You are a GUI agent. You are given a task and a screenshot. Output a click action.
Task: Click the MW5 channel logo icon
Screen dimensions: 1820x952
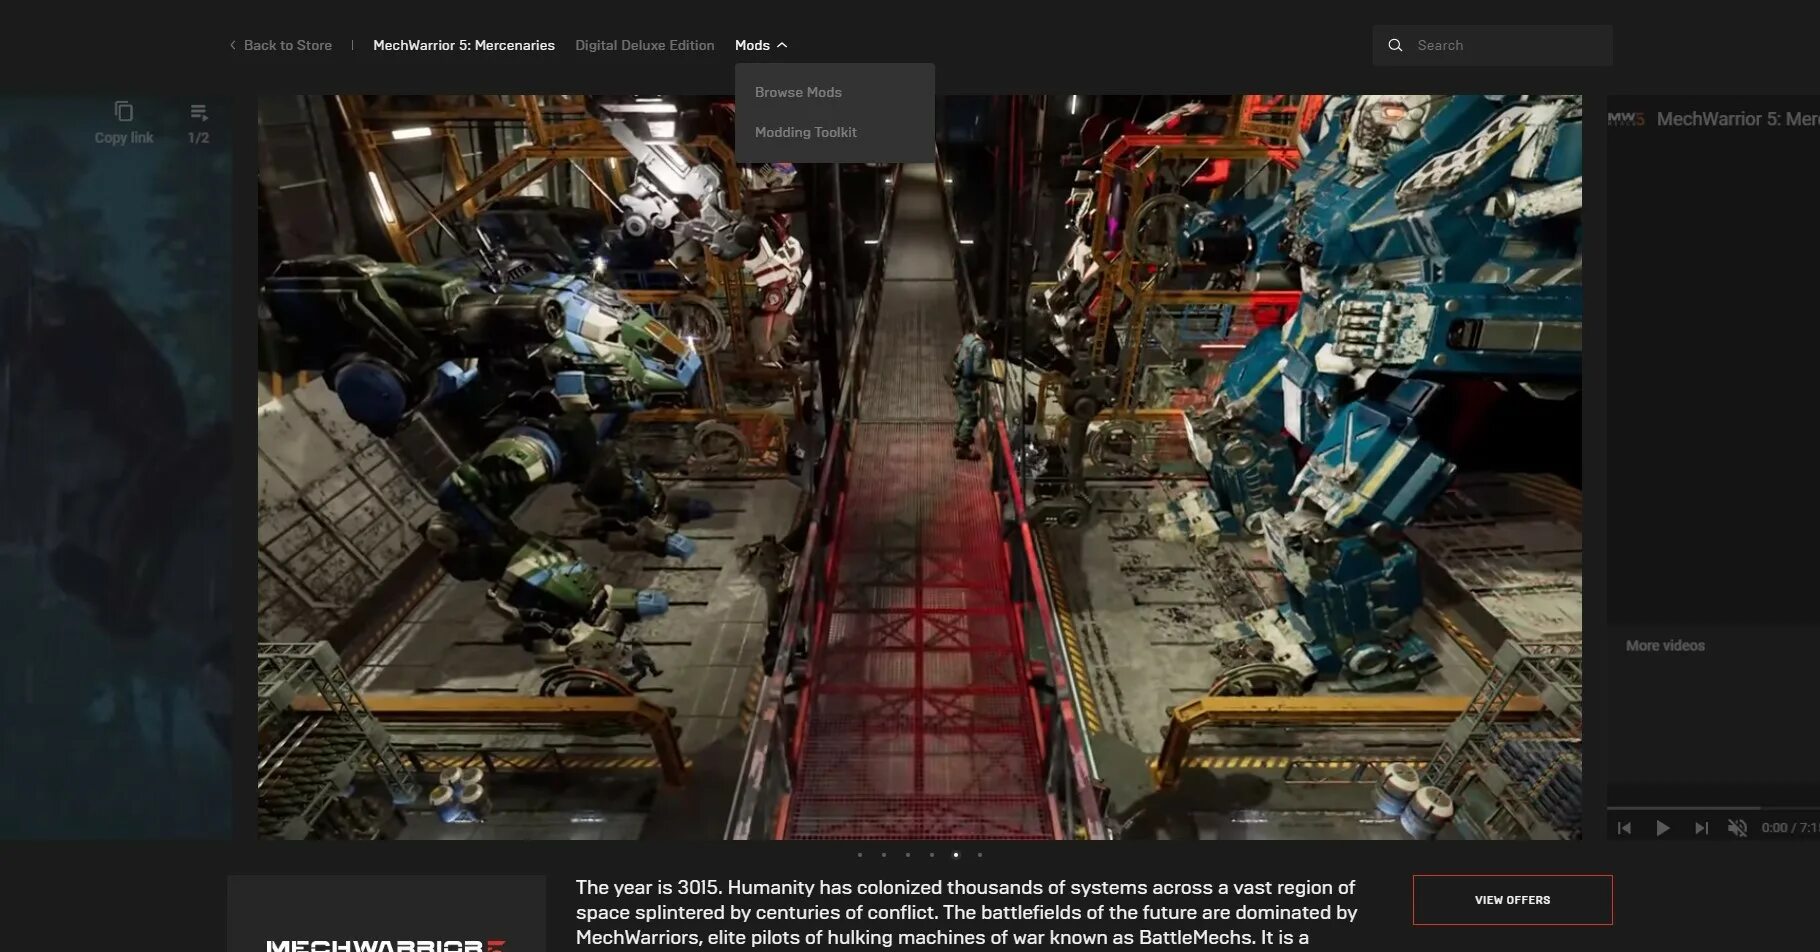click(x=1626, y=119)
